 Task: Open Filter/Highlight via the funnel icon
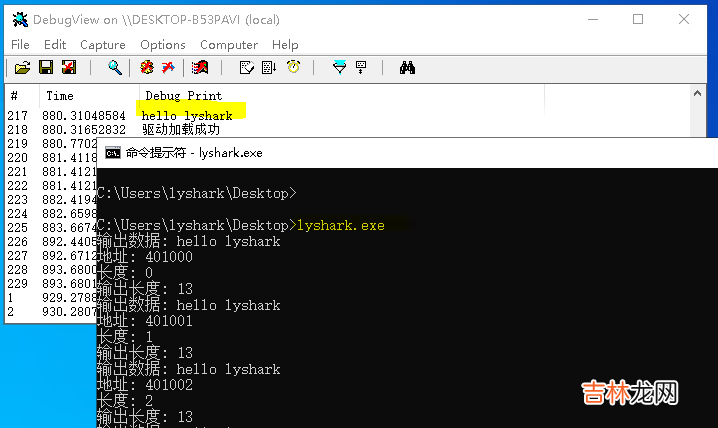(339, 68)
